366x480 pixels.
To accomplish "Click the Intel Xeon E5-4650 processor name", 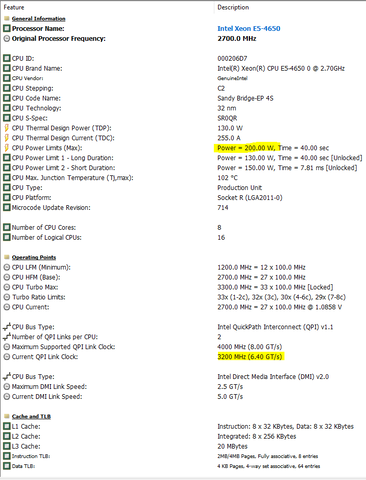I will [x=249, y=28].
